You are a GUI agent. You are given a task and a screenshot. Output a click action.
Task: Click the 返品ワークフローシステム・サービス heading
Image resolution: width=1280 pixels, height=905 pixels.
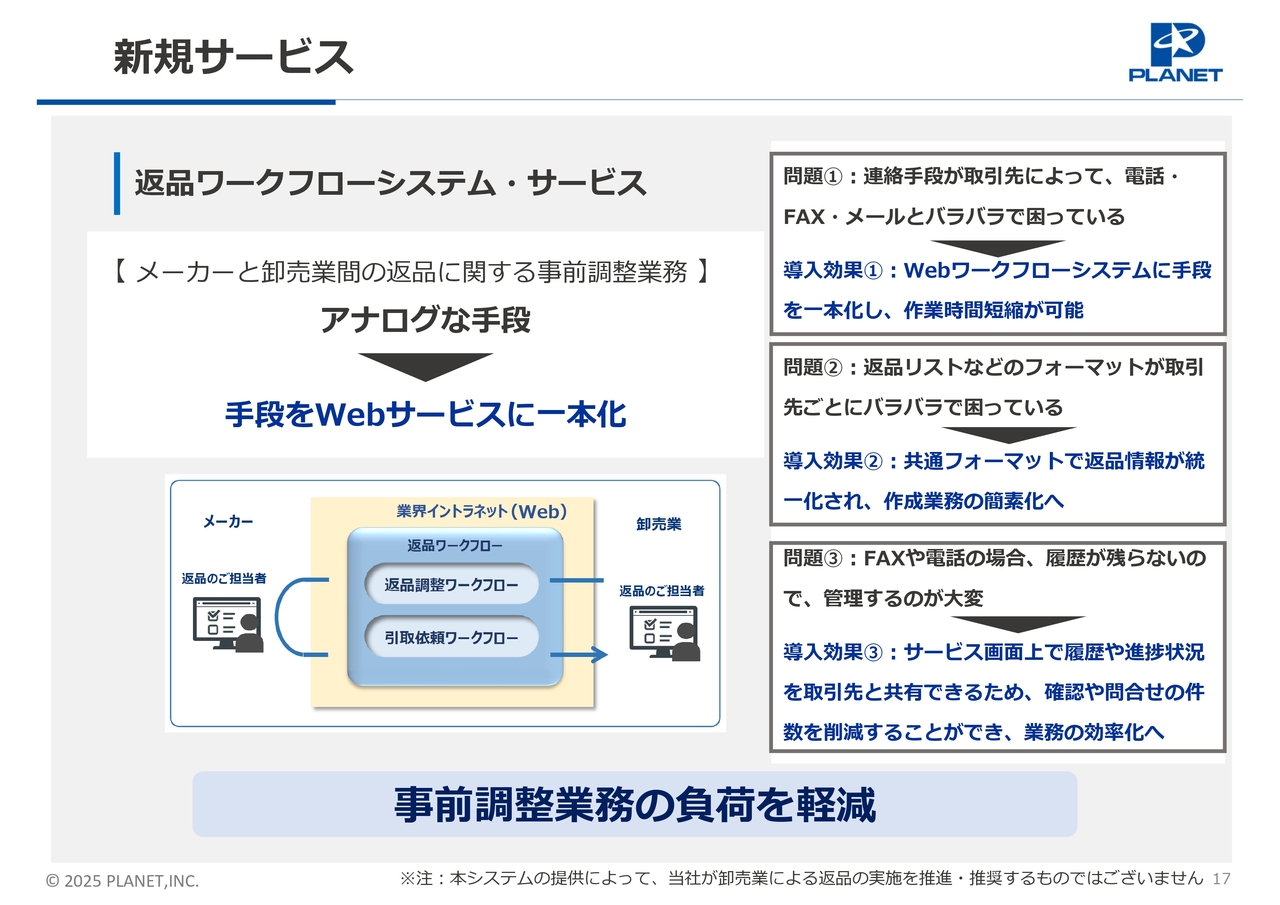(x=390, y=183)
